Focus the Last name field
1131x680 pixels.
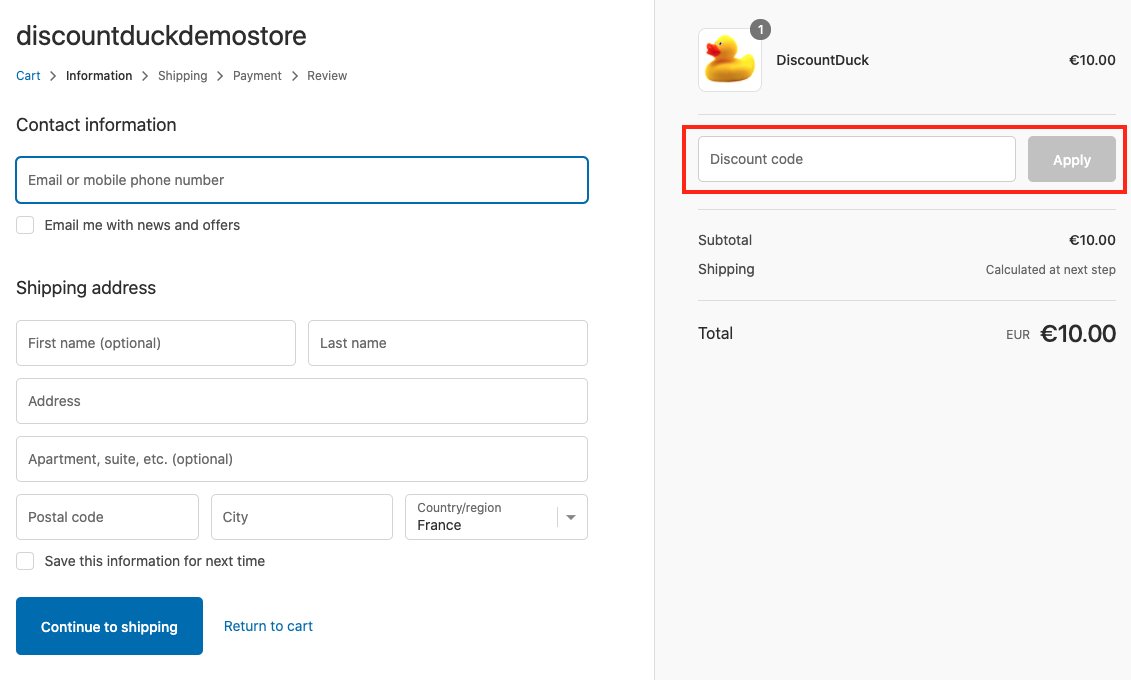447,343
